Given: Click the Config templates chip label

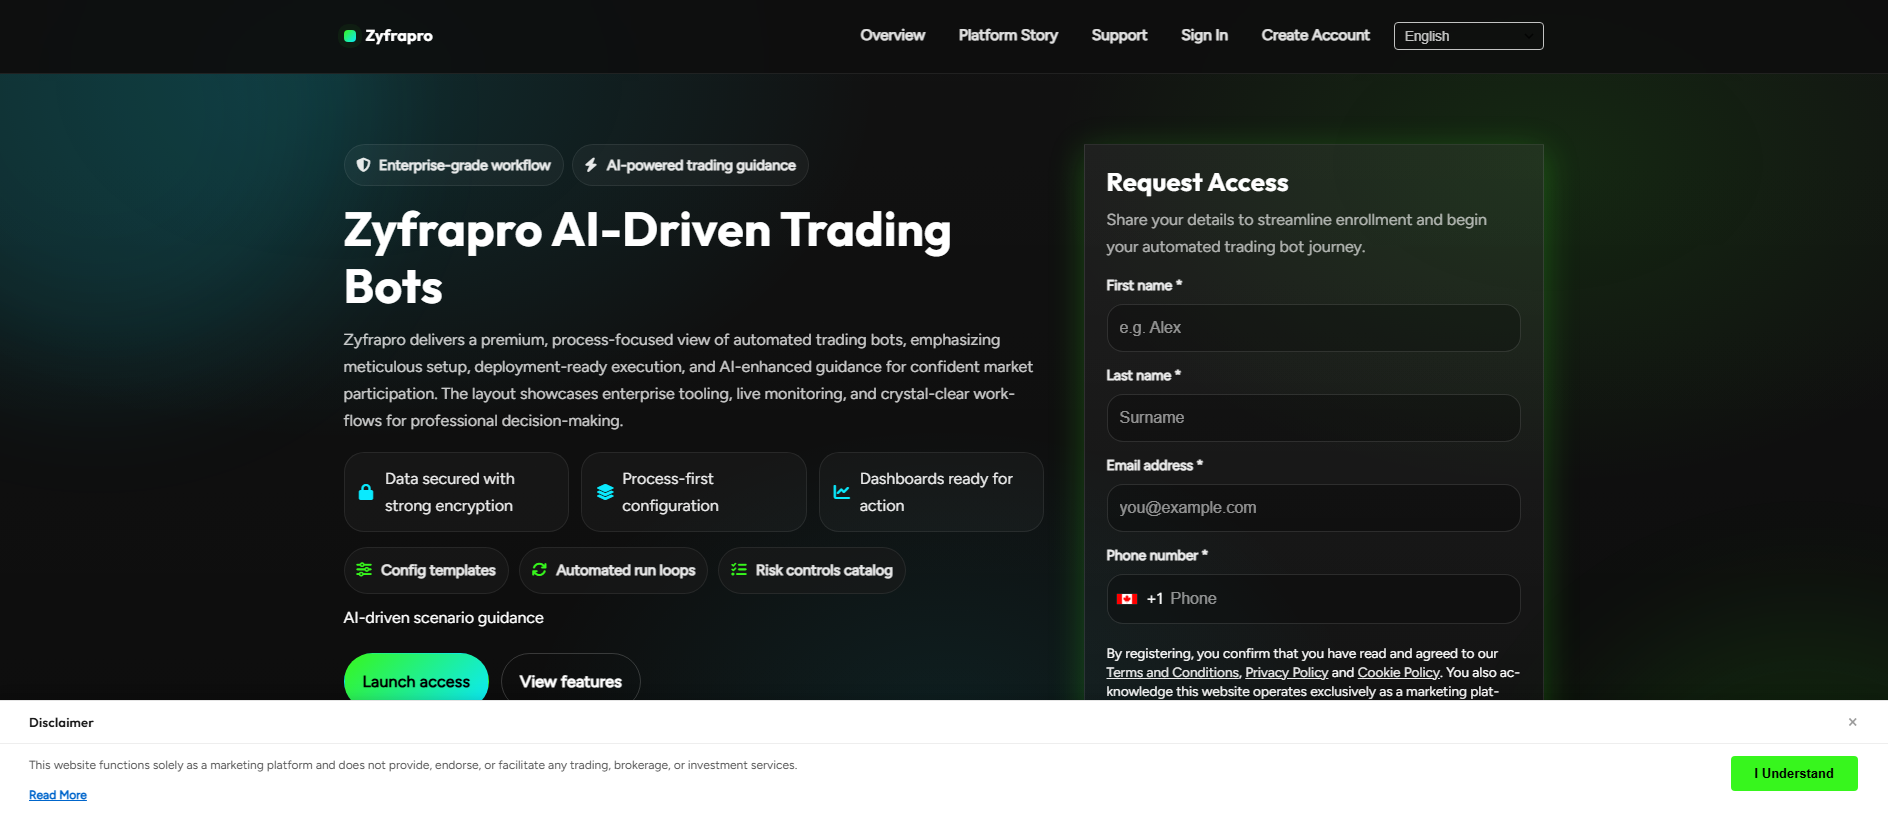Looking at the screenshot, I should [438, 570].
